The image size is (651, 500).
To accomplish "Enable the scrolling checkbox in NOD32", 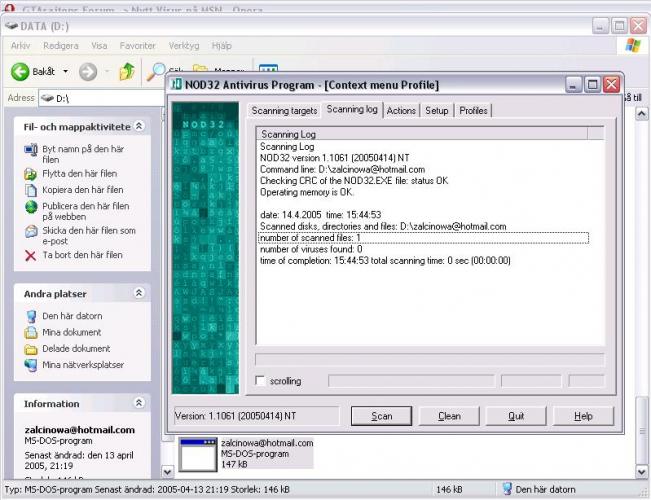I will pyautogui.click(x=261, y=381).
